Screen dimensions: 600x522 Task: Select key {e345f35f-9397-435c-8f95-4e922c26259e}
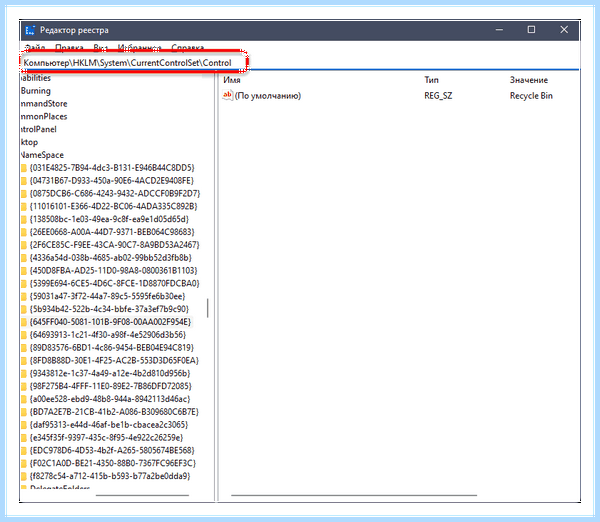(106, 437)
